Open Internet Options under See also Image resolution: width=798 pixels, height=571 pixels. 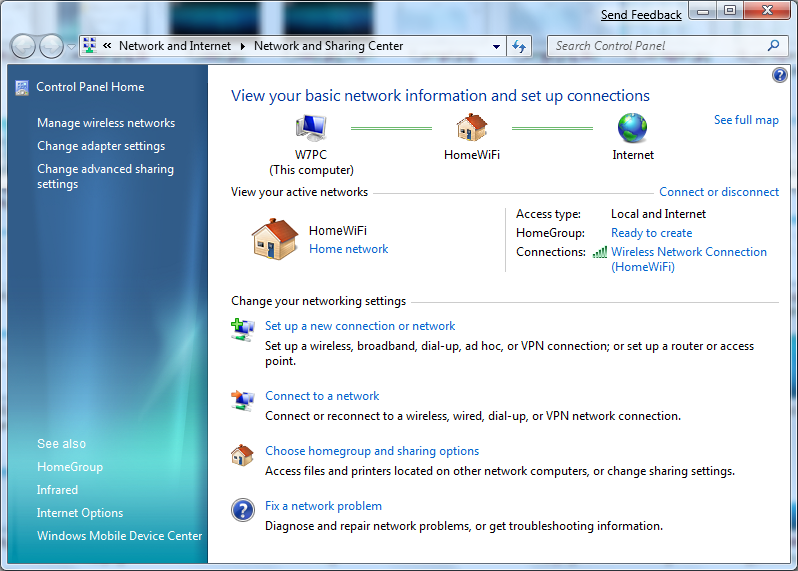pyautogui.click(x=80, y=513)
